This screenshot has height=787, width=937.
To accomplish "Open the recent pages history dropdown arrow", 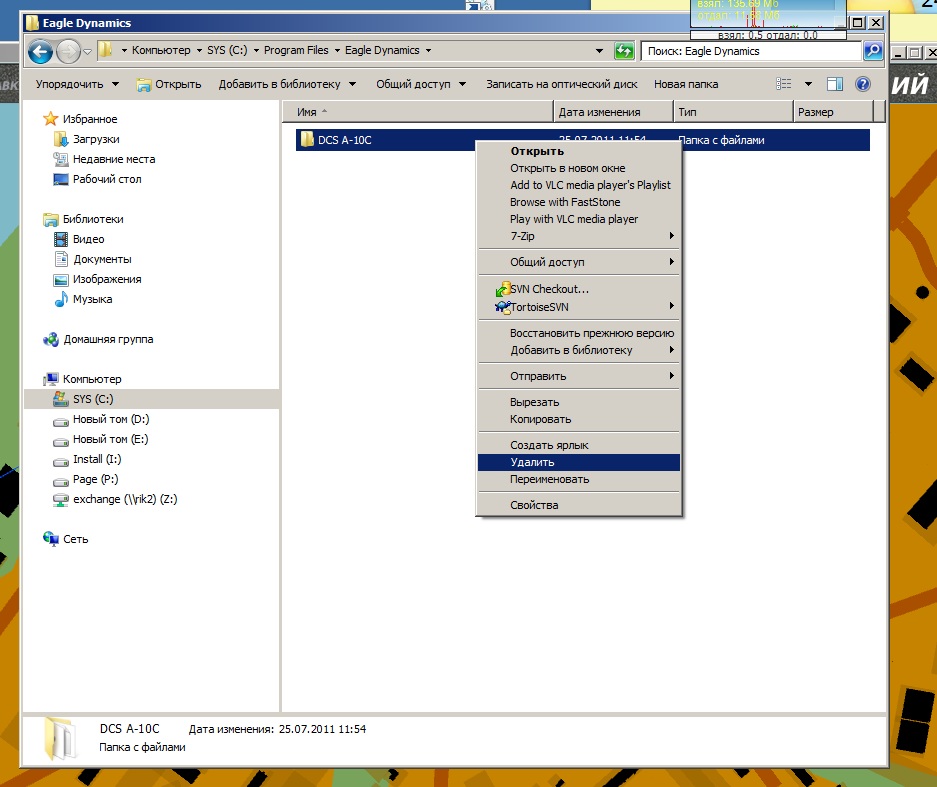I will 87,51.
